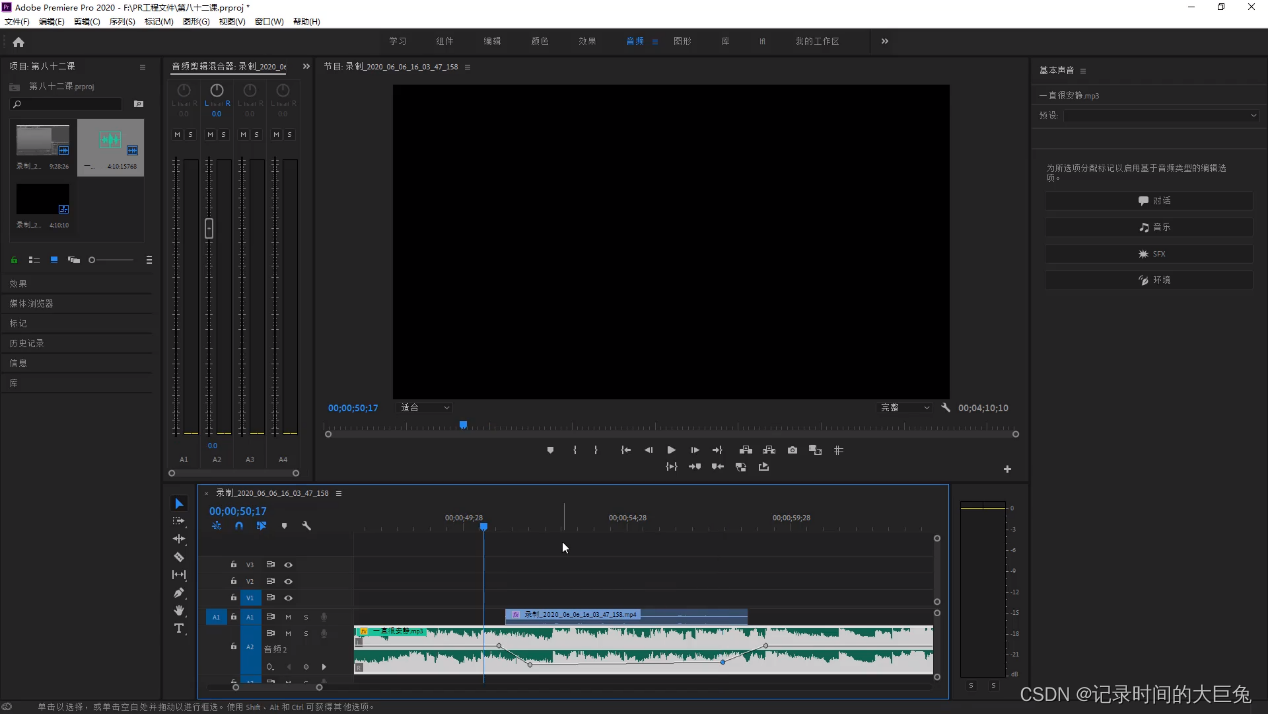Click the Play button in Program monitor

[671, 450]
